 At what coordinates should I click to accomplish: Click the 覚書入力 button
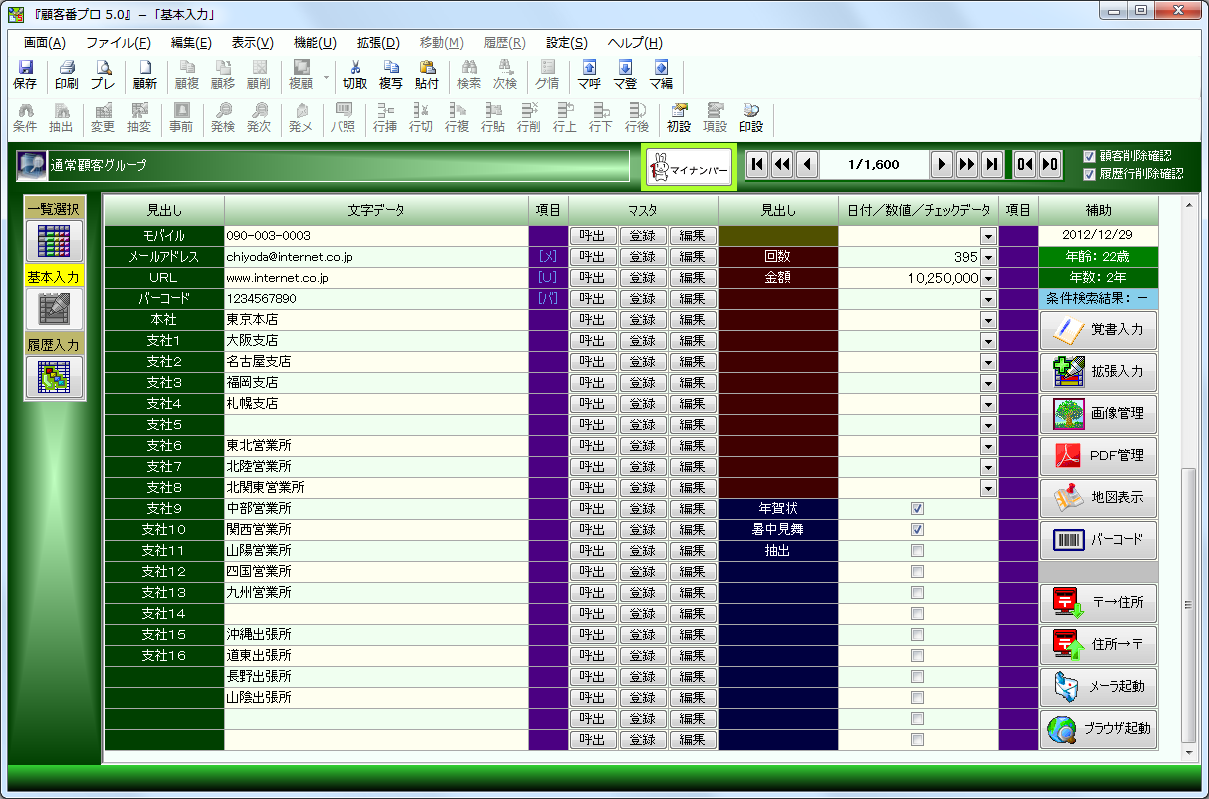click(x=1098, y=329)
